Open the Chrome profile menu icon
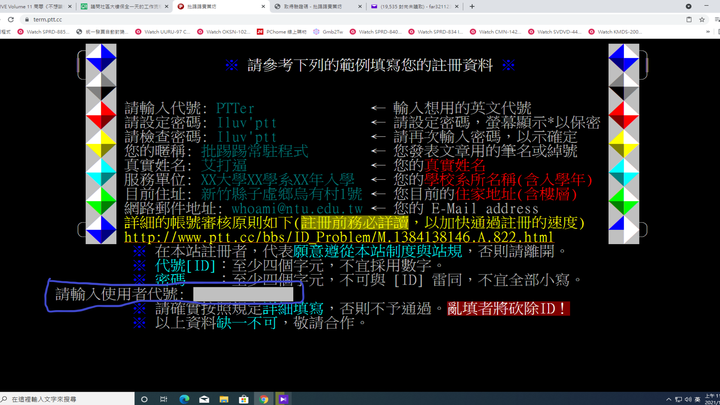 point(688,6)
